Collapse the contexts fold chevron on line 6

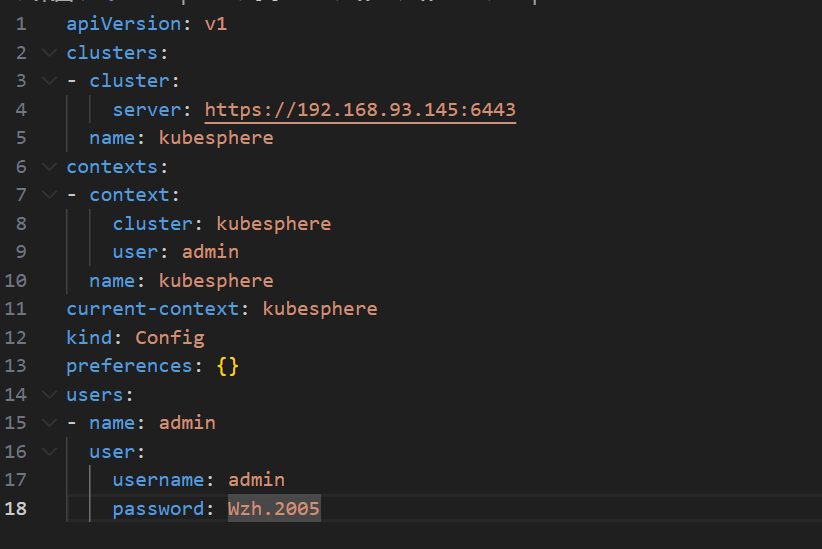coord(49,167)
